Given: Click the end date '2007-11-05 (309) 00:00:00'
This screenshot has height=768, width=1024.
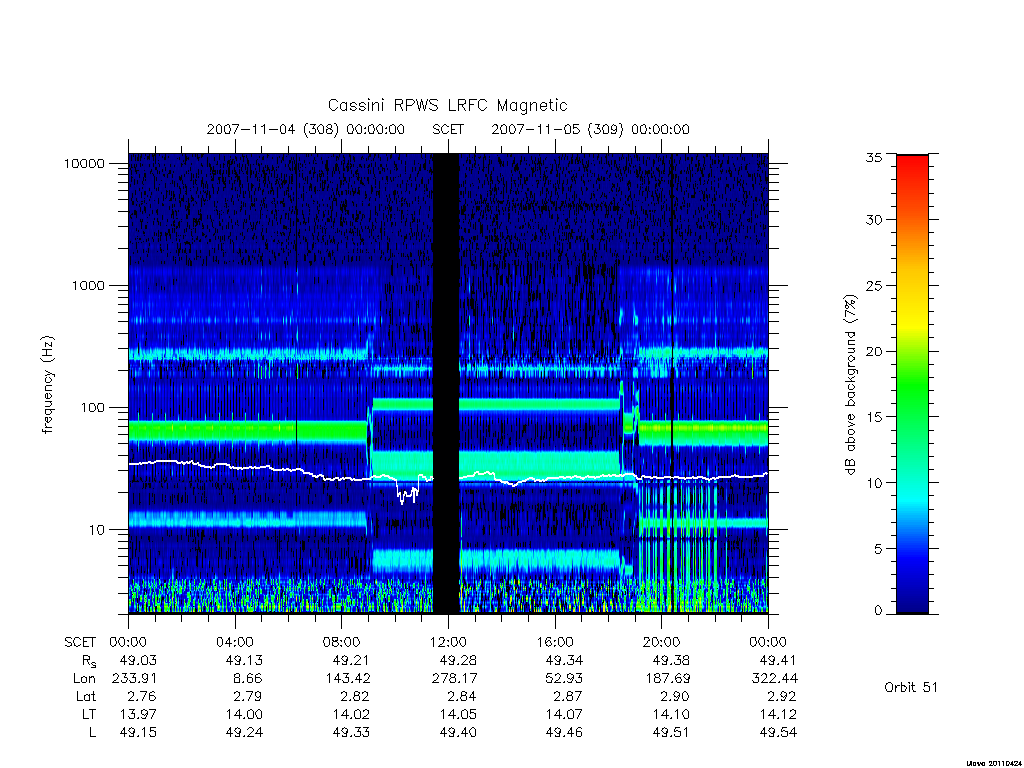Looking at the screenshot, I should (590, 129).
